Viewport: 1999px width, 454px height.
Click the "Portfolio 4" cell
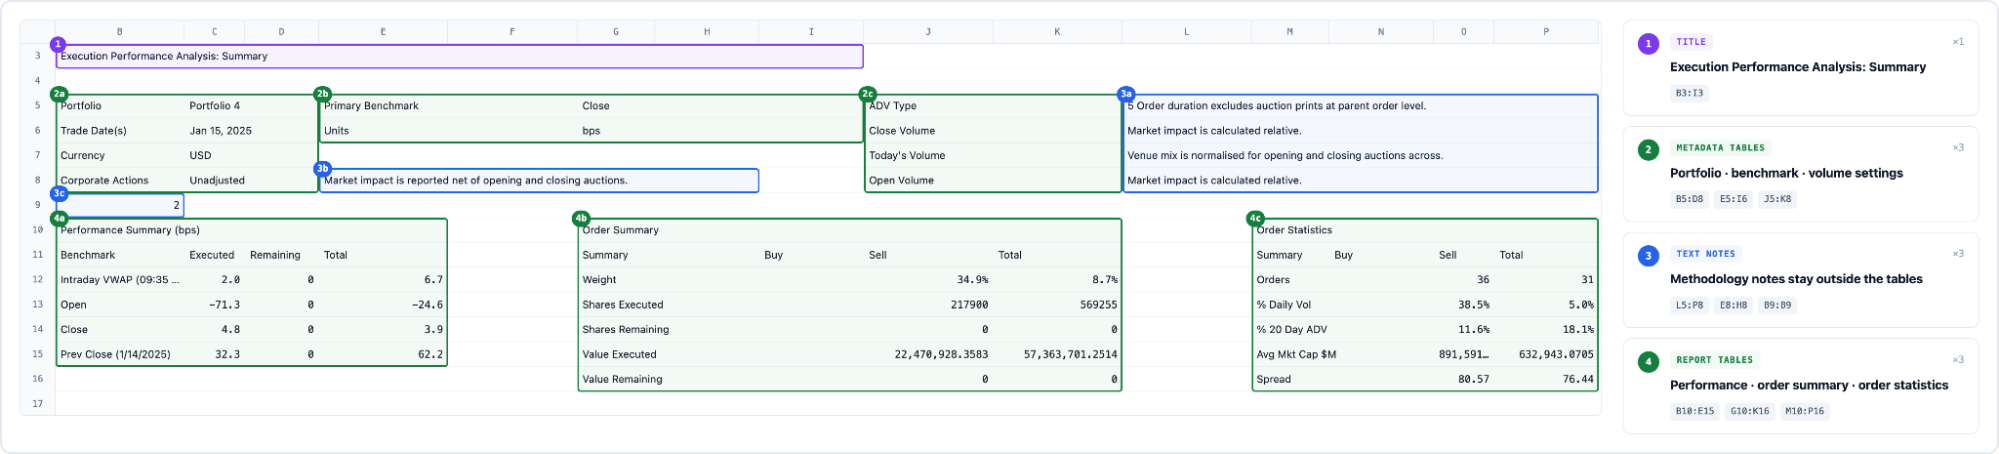click(x=251, y=106)
